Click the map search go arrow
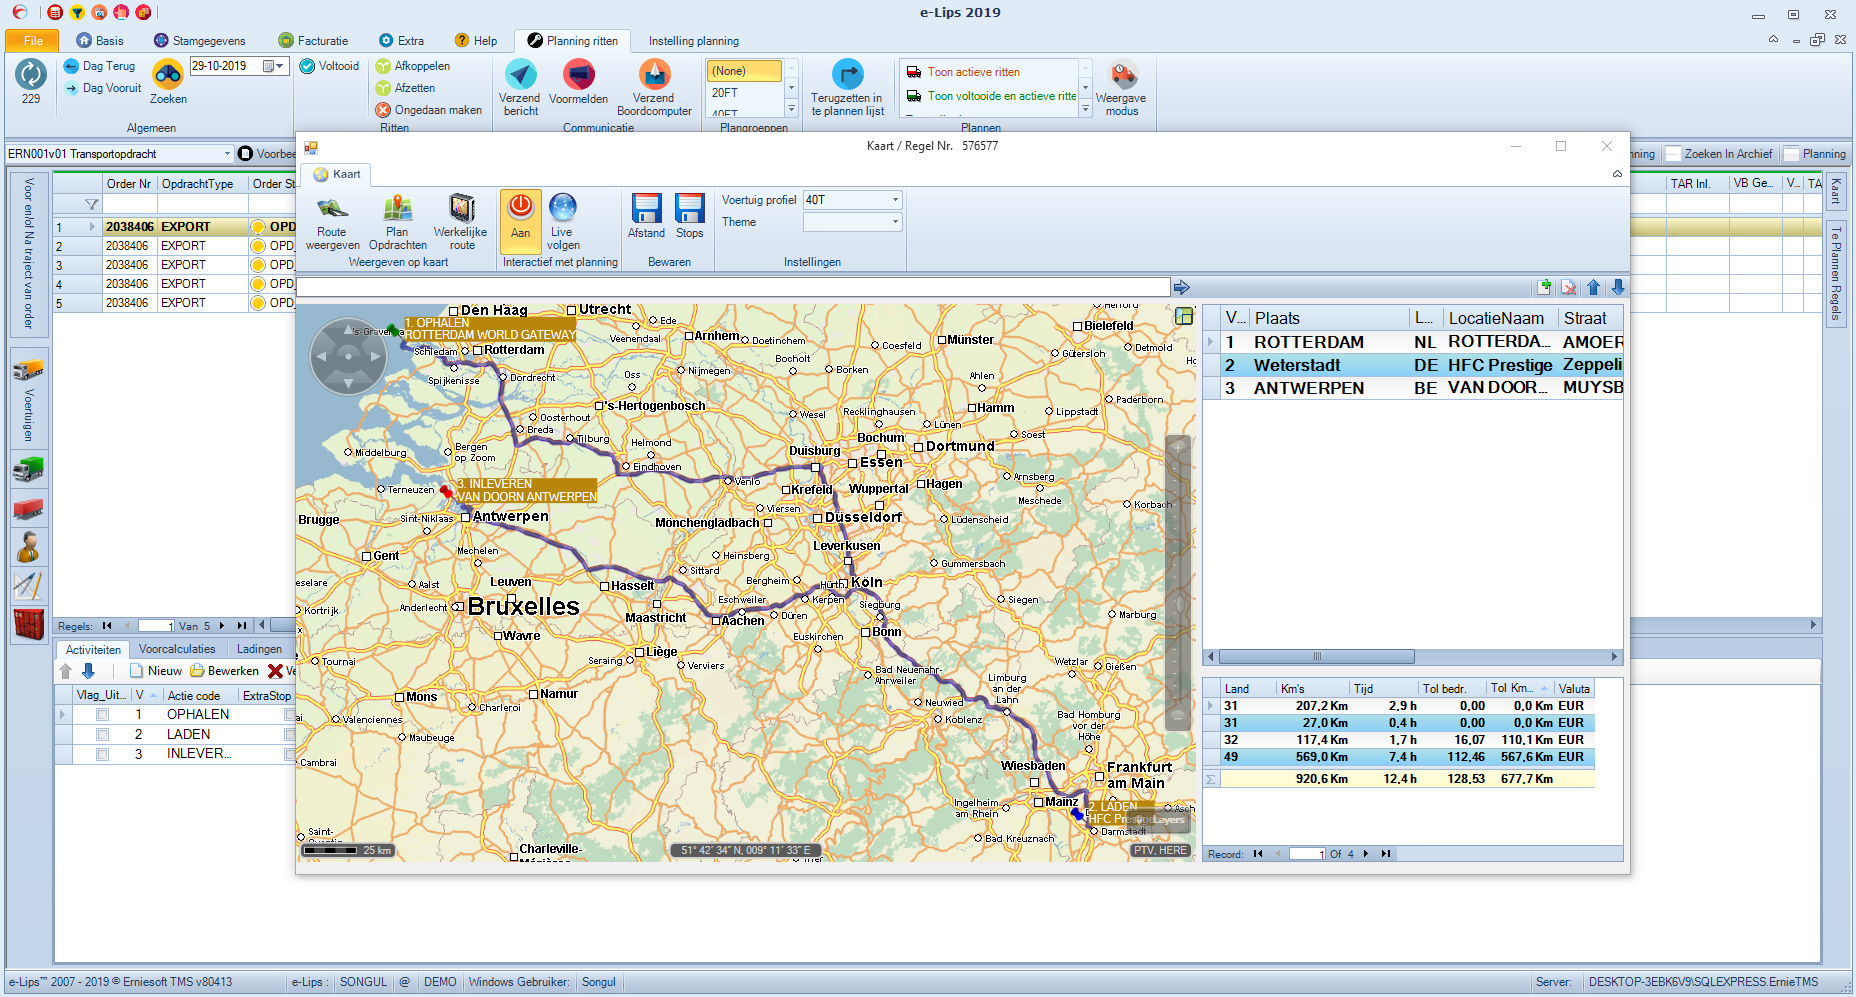This screenshot has width=1856, height=997. coord(1182,288)
